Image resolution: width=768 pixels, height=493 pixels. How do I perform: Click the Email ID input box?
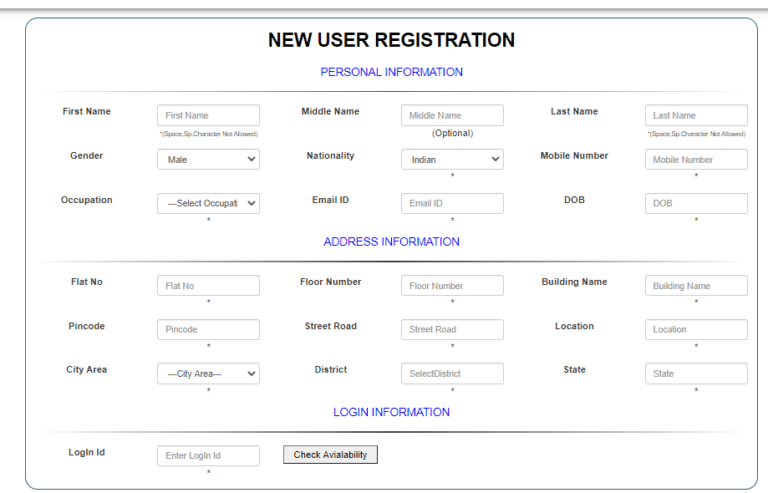452,204
